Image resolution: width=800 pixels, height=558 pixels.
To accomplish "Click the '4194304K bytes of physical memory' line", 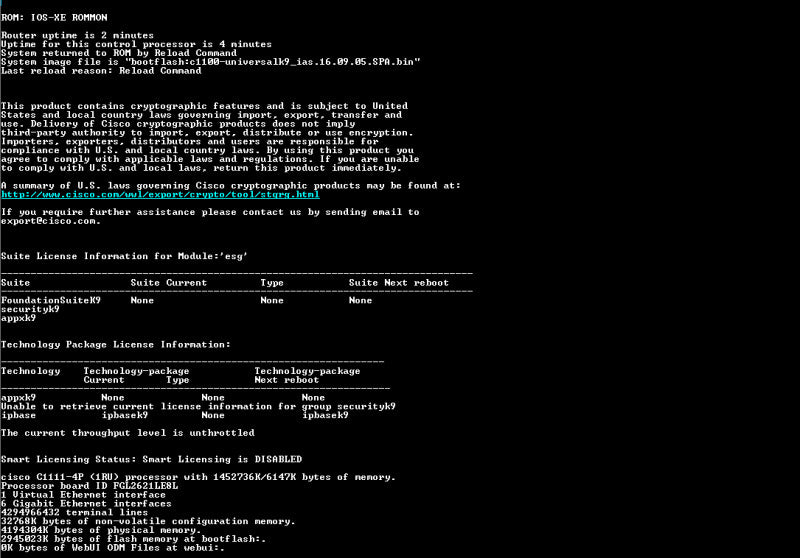I will pos(101,530).
